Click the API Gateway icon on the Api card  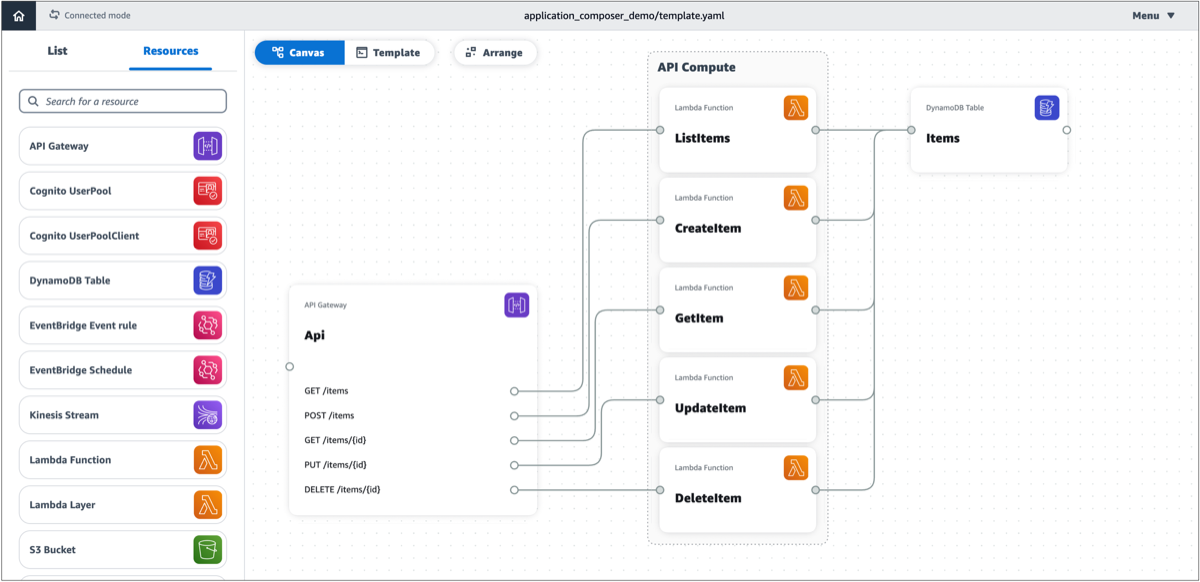(x=516, y=304)
